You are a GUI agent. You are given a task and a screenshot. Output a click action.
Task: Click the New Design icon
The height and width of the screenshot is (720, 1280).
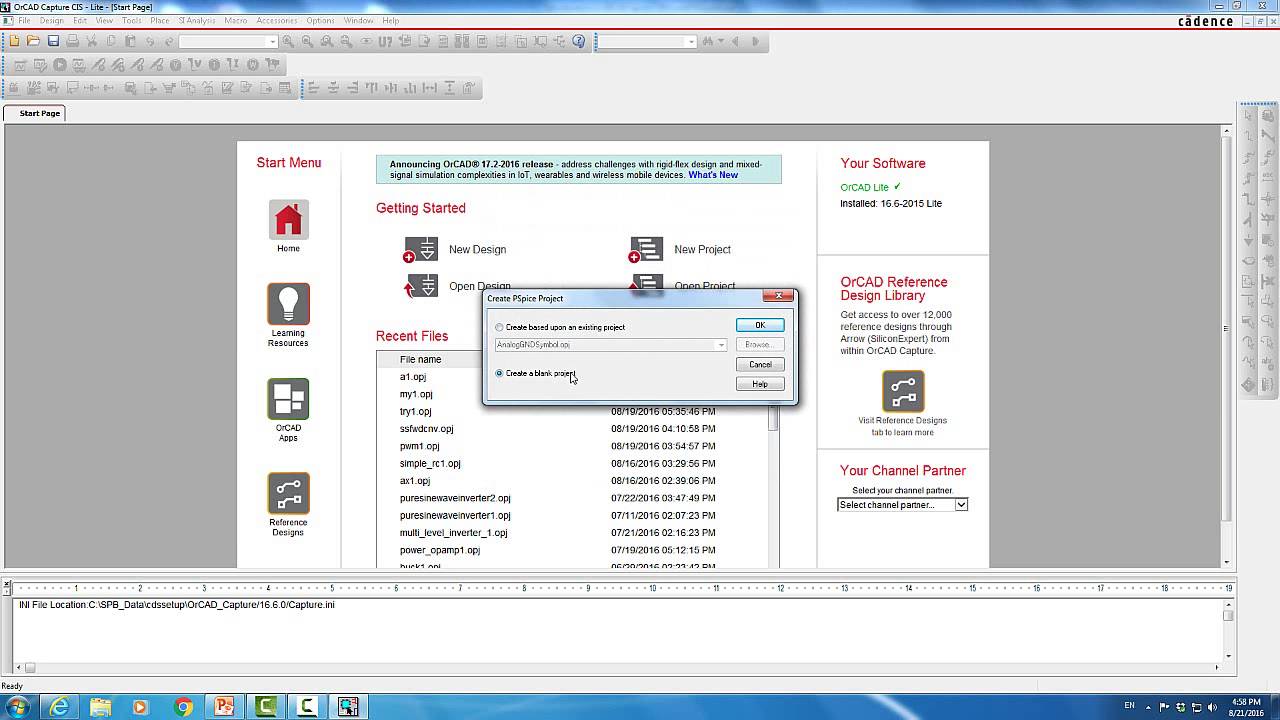(x=421, y=249)
